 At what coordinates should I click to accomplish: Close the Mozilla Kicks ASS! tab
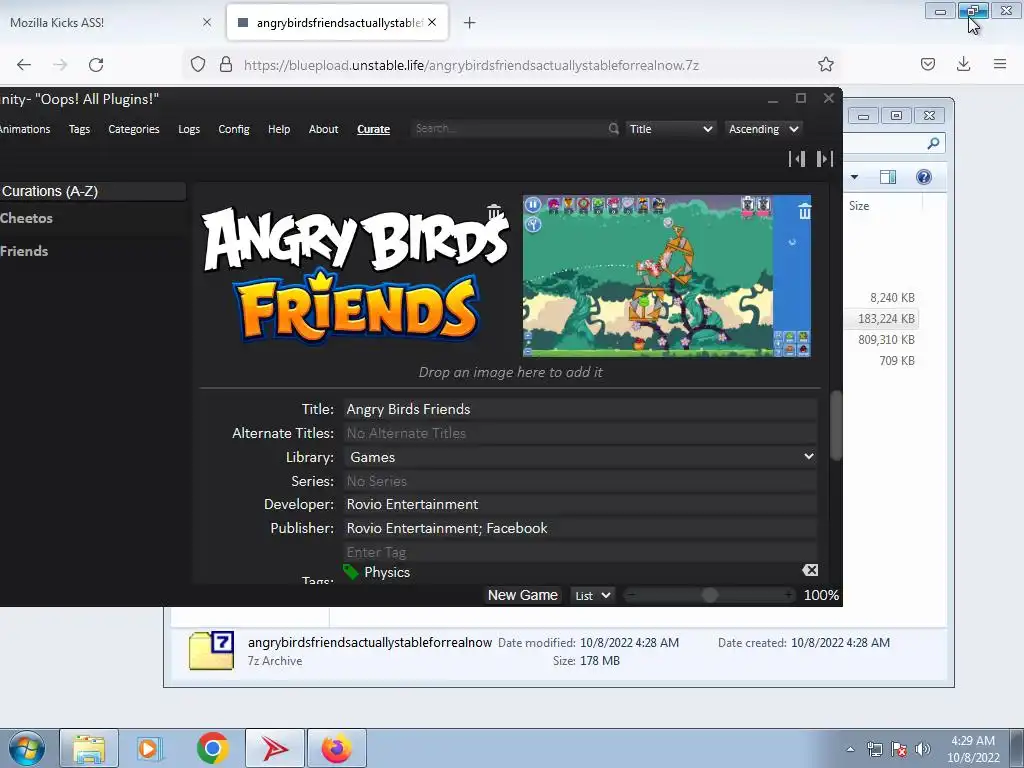point(207,22)
